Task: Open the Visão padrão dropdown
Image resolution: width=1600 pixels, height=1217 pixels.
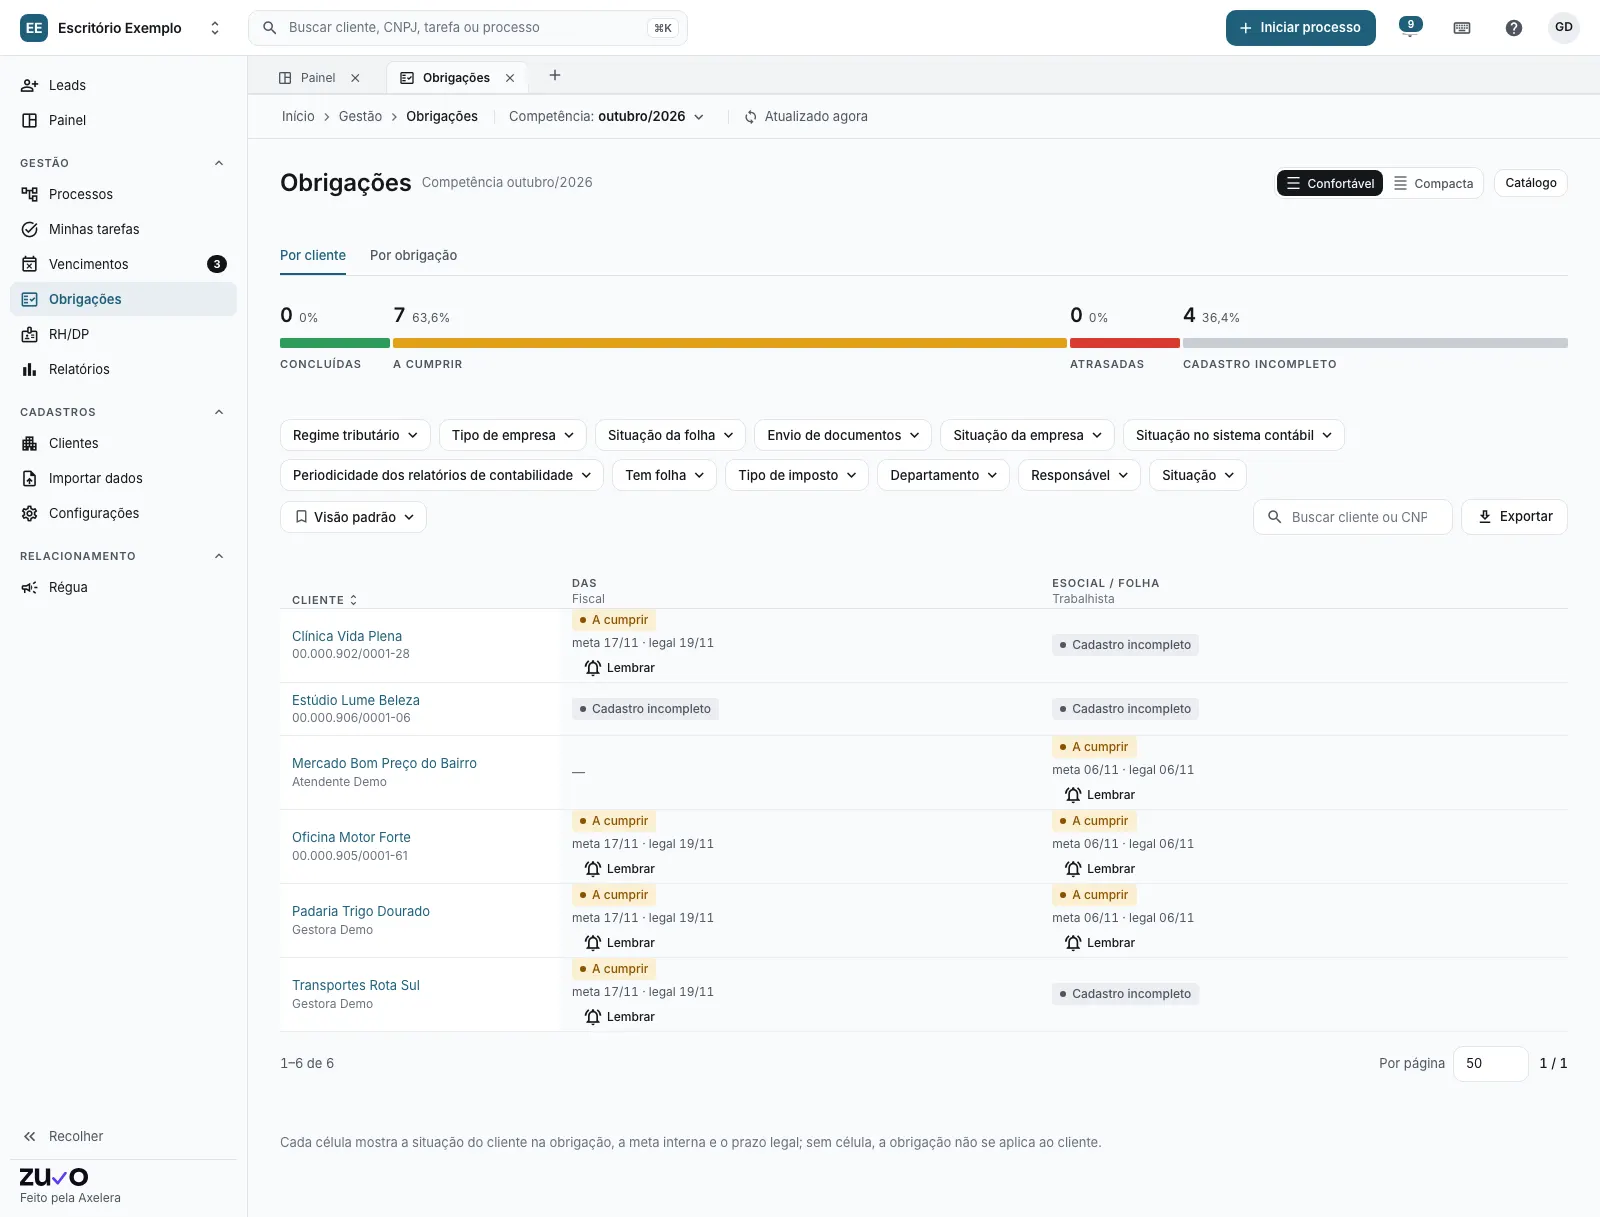Action: click(x=353, y=517)
